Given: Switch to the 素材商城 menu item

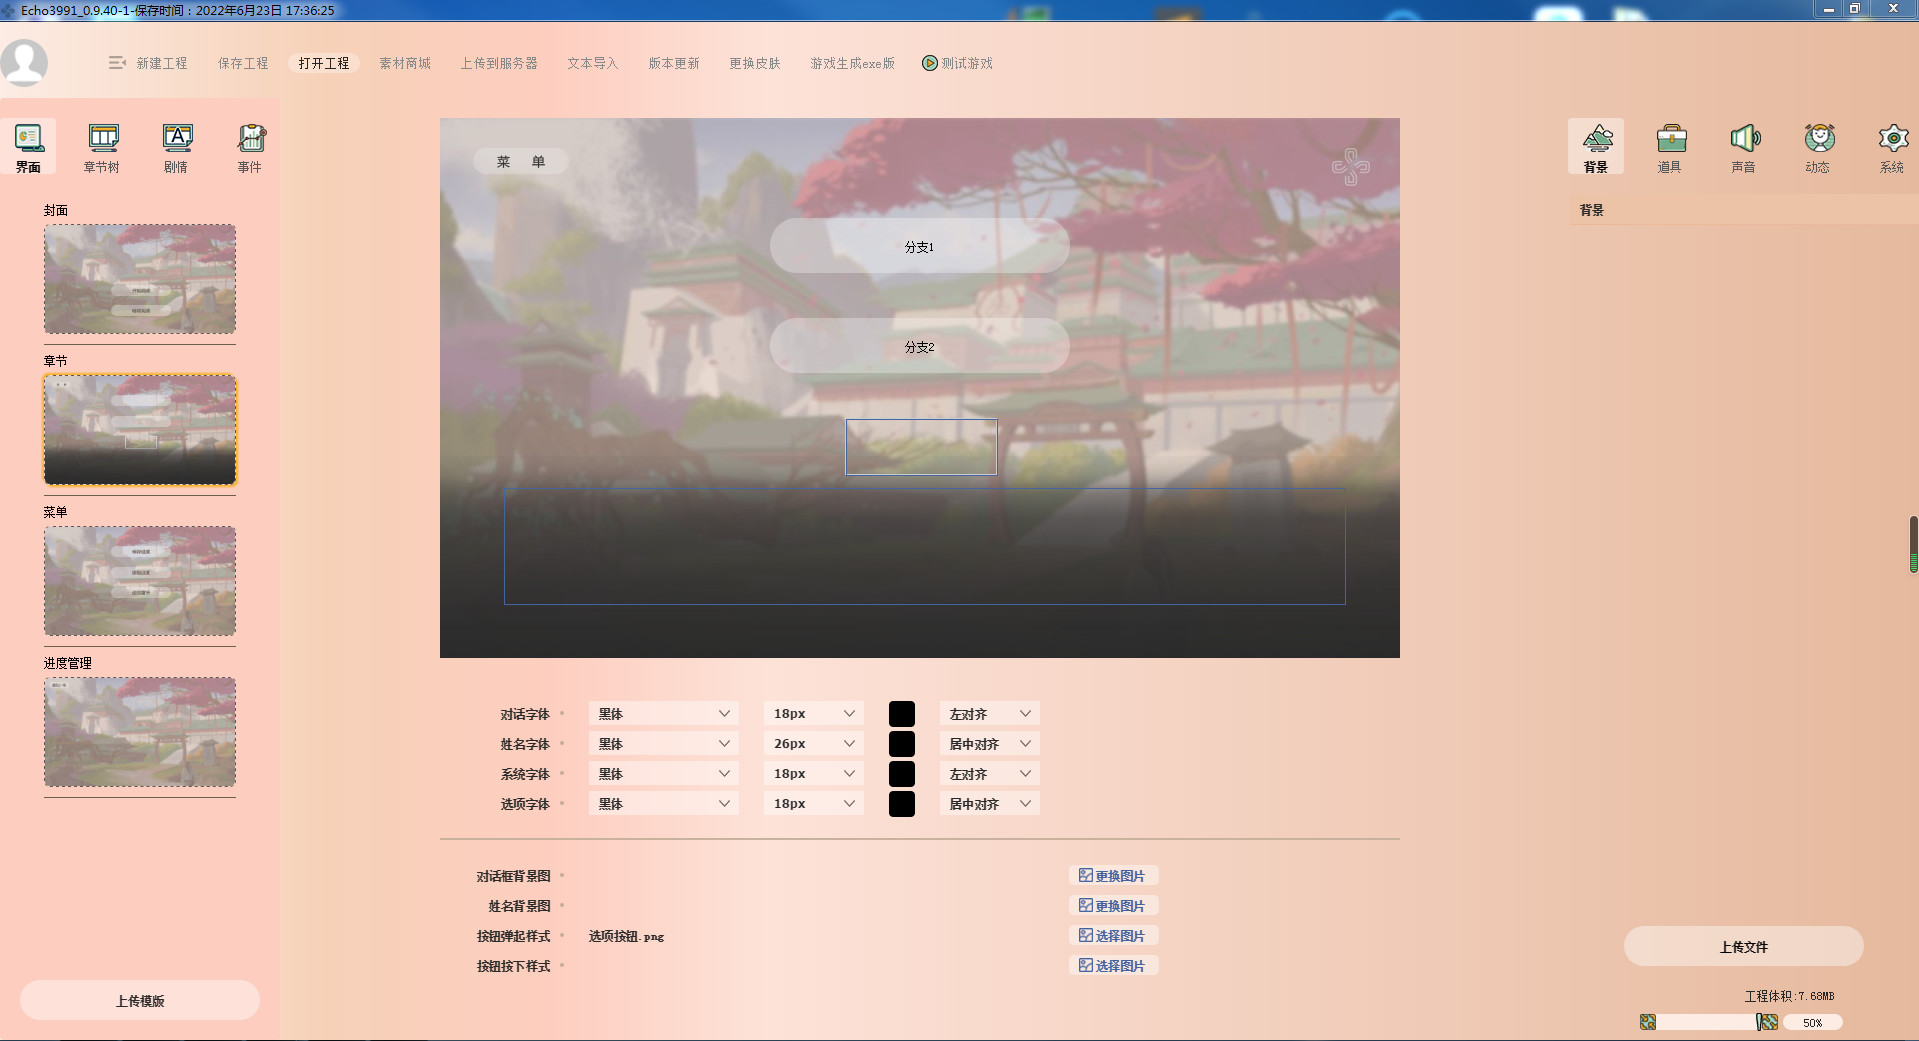Looking at the screenshot, I should pos(404,62).
